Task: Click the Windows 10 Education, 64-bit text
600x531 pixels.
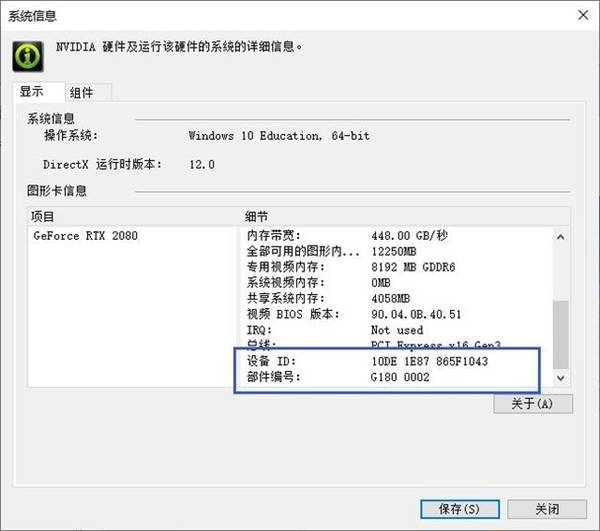Action: point(279,136)
